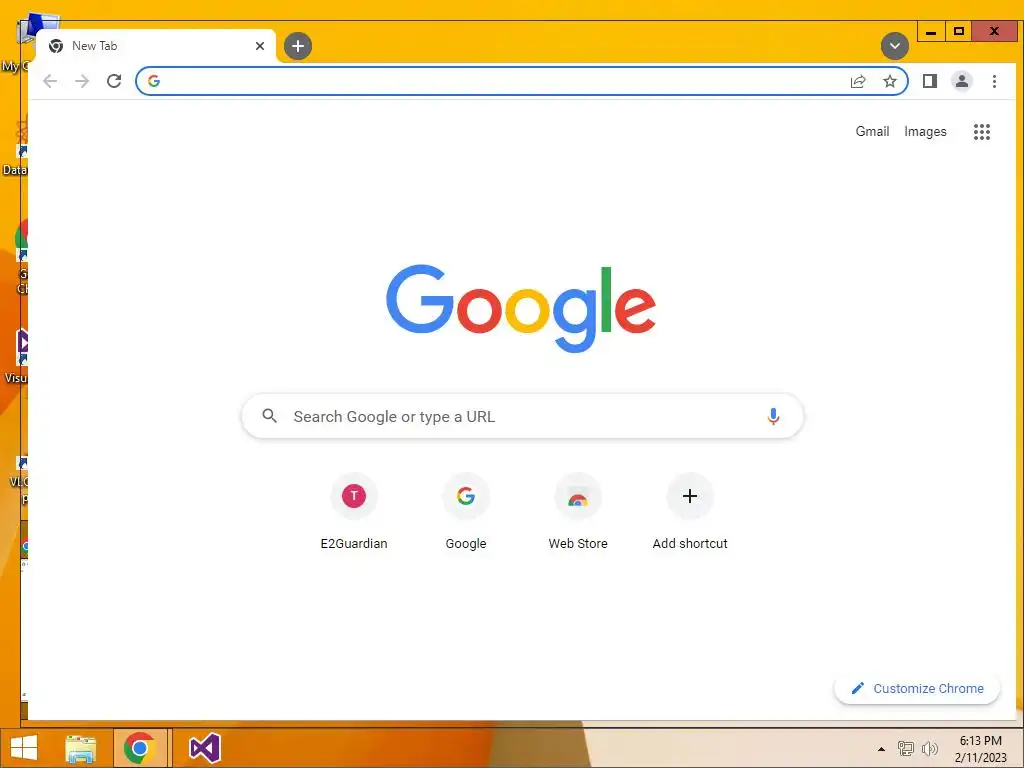The image size is (1024, 768).
Task: Click the Add shortcut plus tile
Action: (x=690, y=513)
